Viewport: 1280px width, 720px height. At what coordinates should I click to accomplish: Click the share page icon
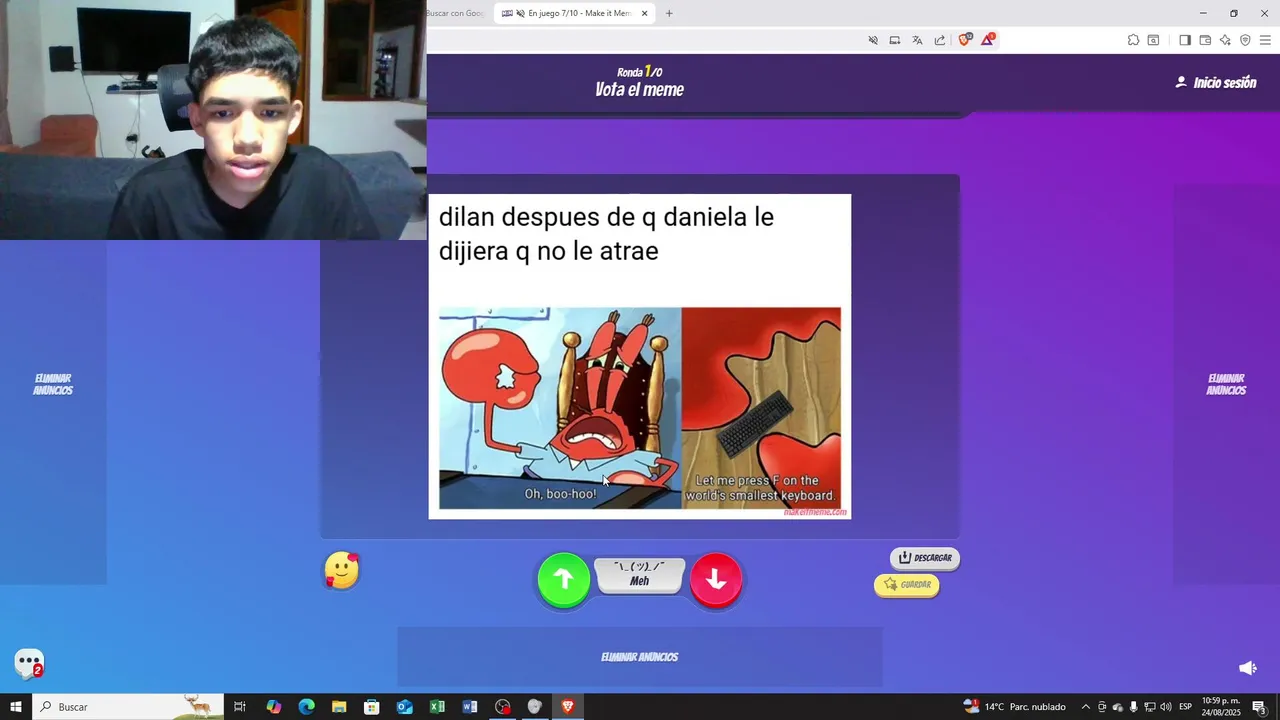pos(940,40)
